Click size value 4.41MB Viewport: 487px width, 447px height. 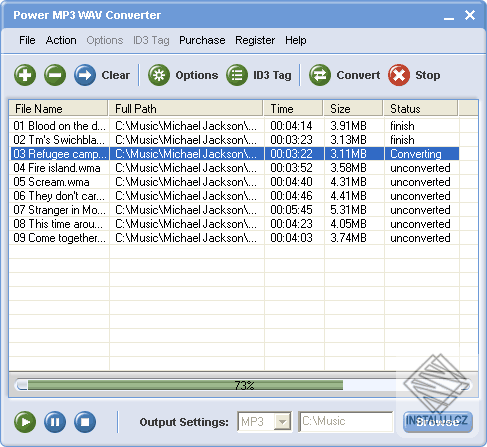(x=348, y=196)
